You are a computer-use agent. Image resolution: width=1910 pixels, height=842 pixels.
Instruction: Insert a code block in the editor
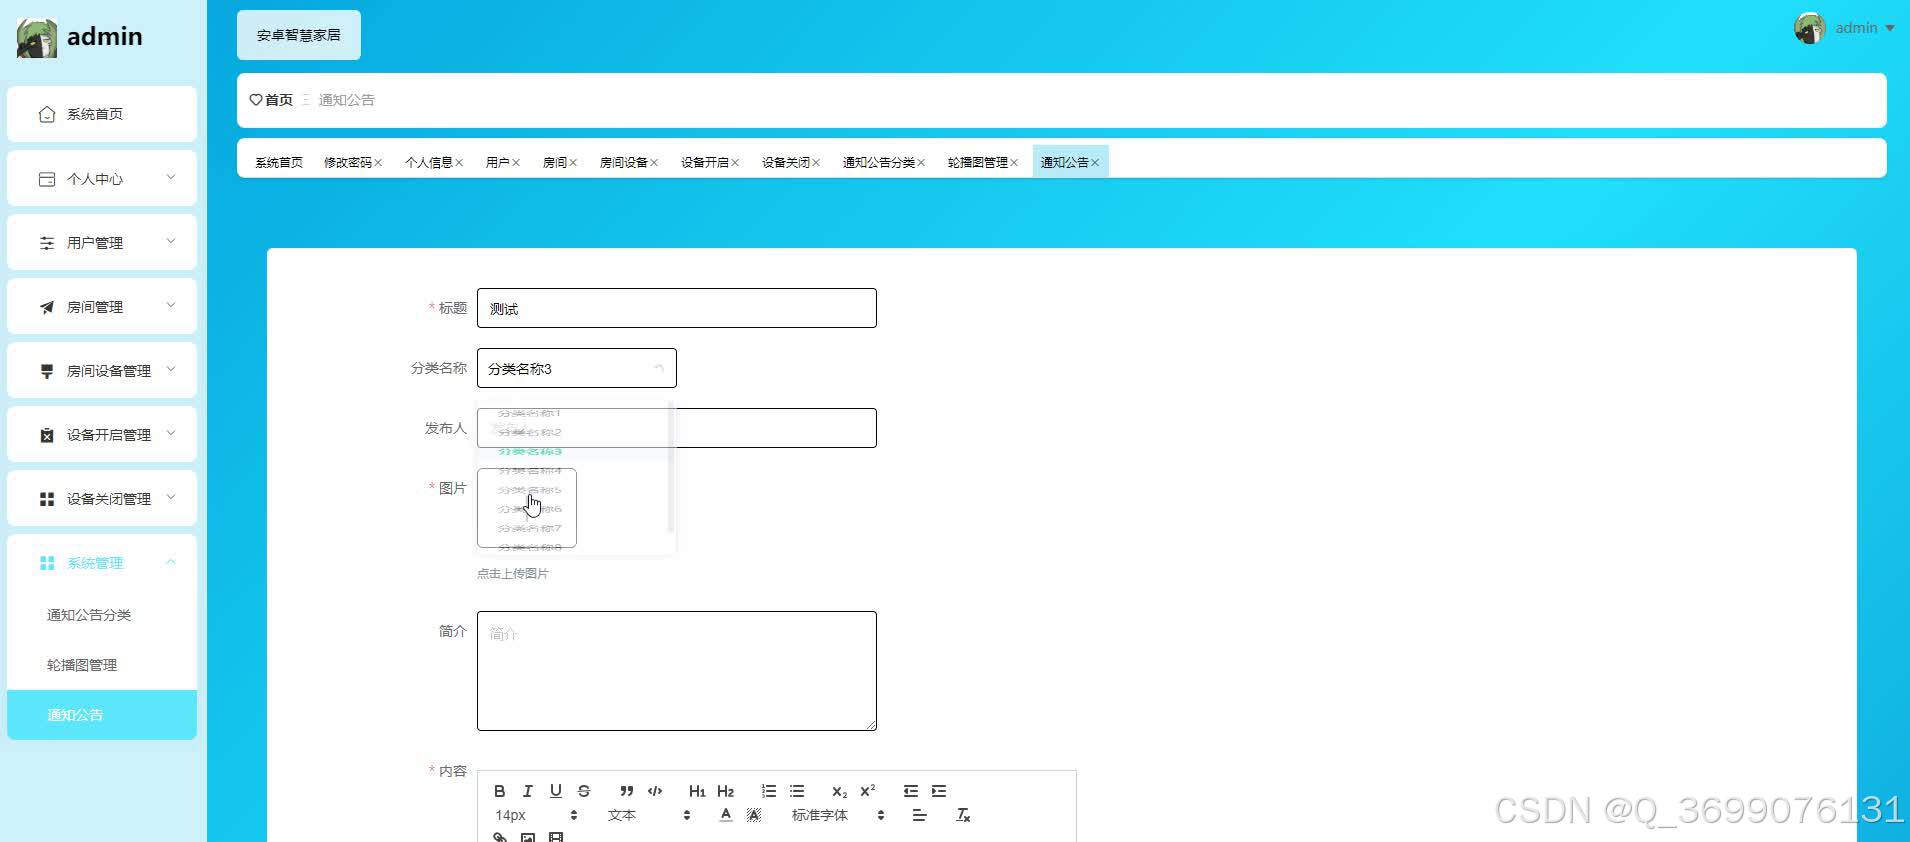[655, 791]
